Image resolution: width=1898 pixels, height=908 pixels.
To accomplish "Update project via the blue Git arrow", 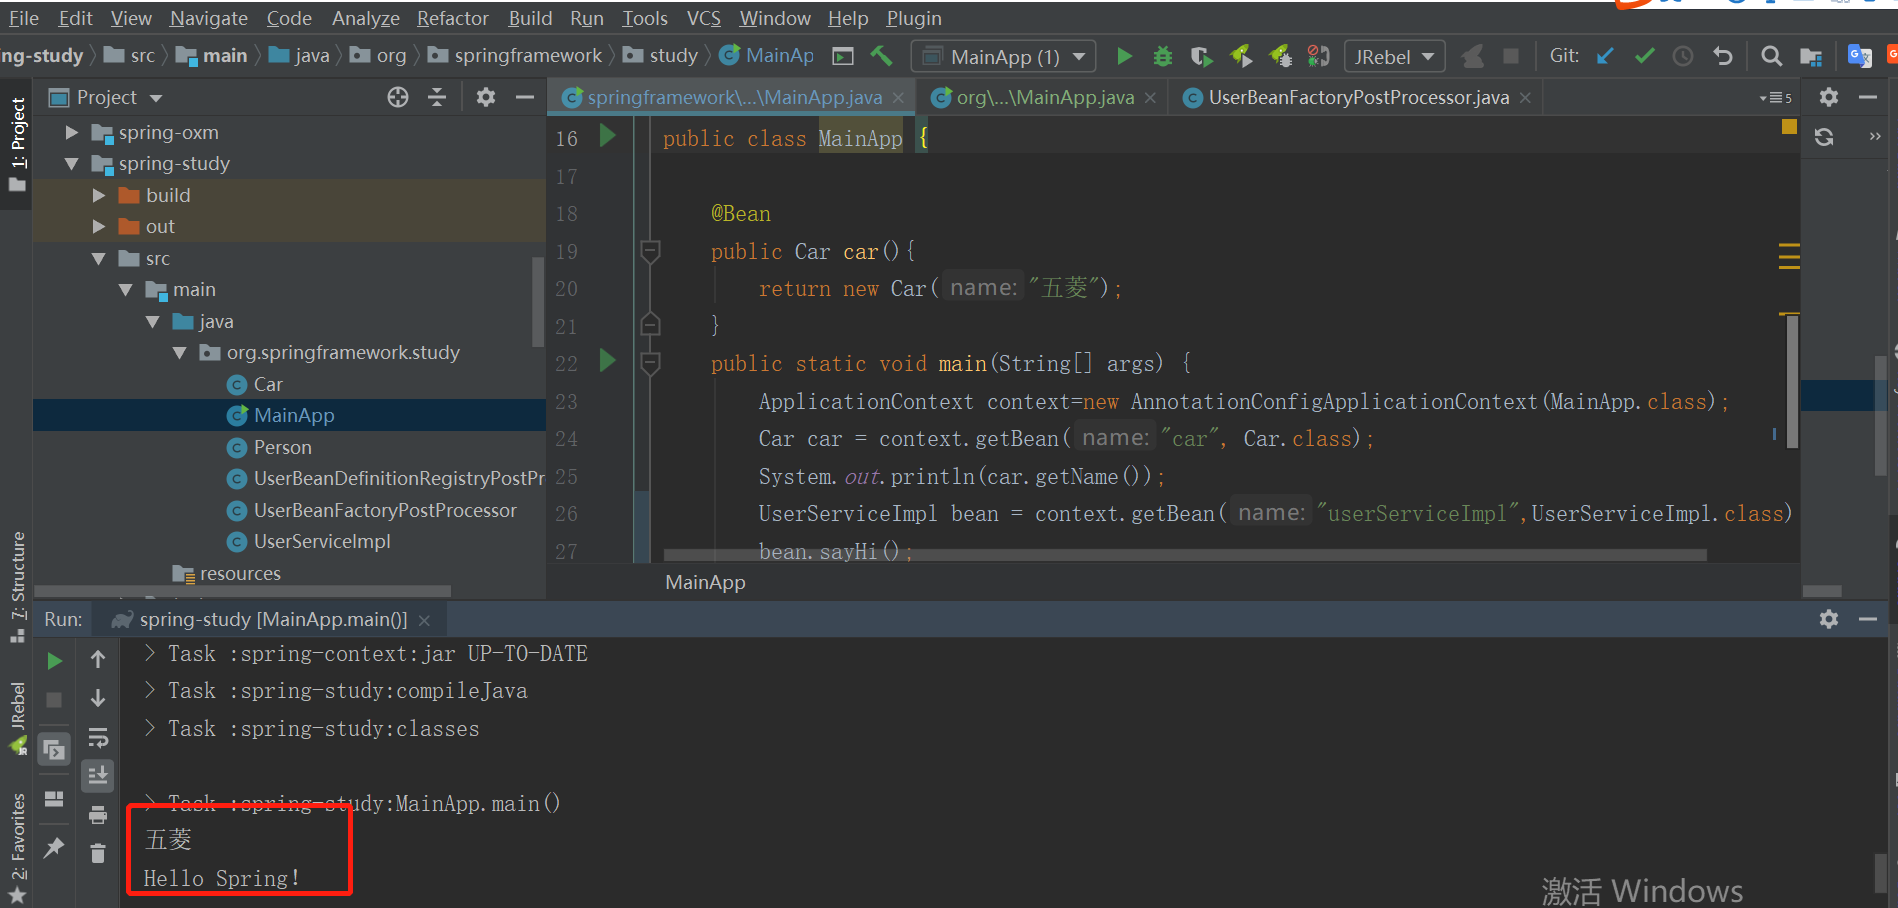I will 1606,56.
